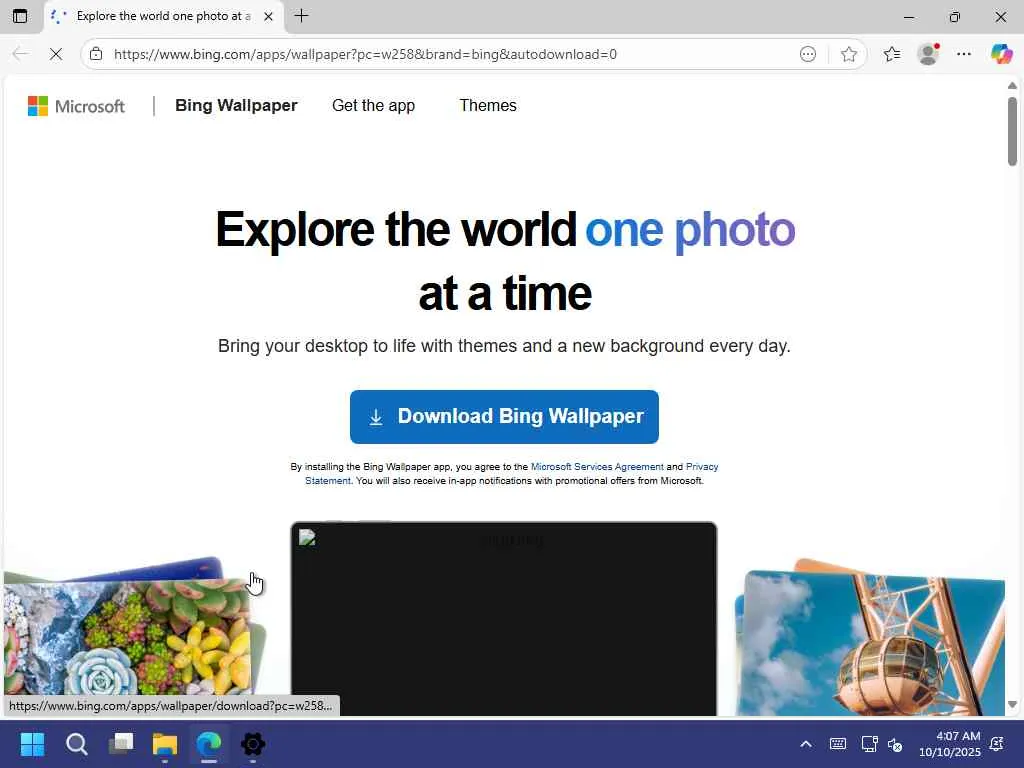This screenshot has height=768, width=1024.
Task: View site information lock icon
Action: 96,54
